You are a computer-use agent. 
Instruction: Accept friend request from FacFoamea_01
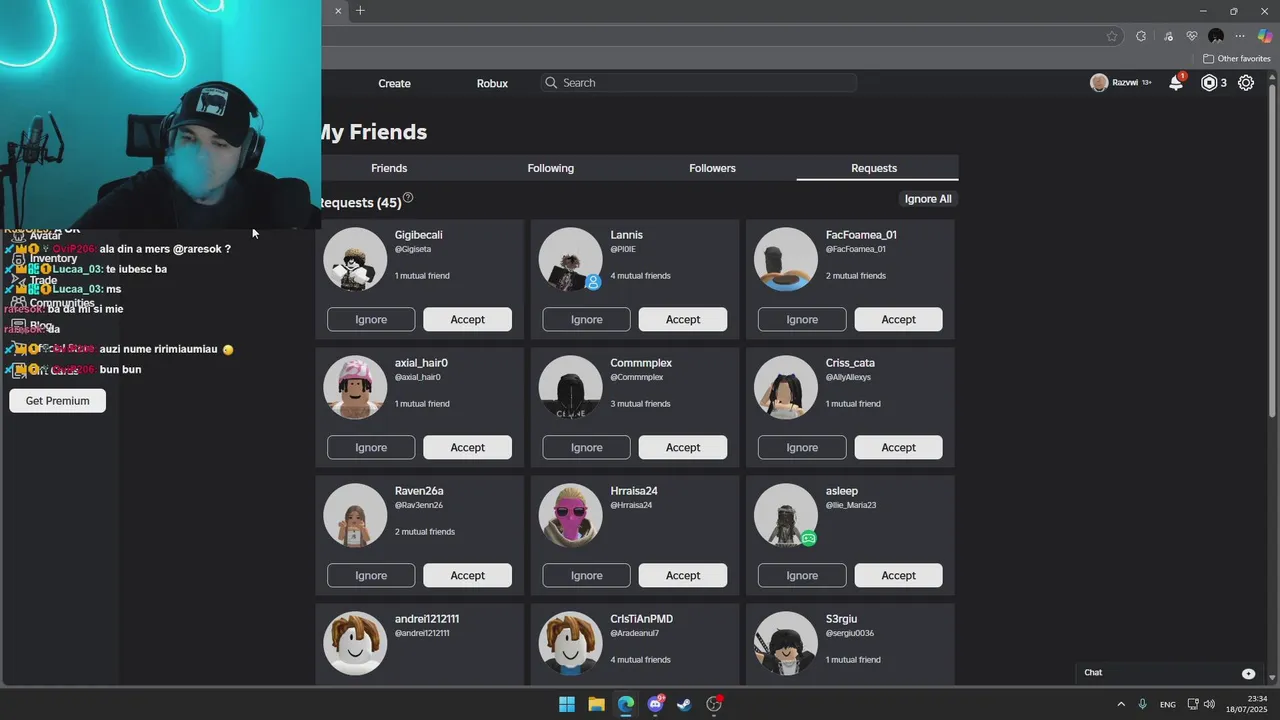point(898,319)
